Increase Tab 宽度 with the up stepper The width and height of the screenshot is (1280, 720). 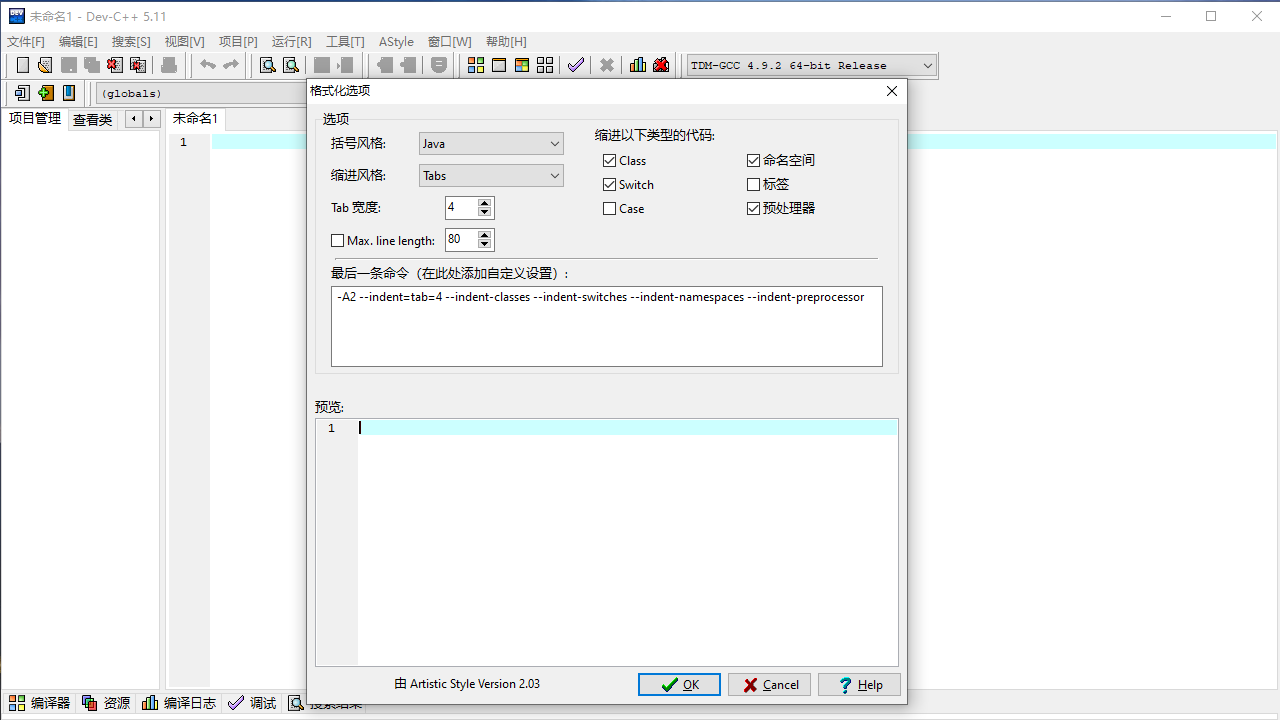pos(485,203)
